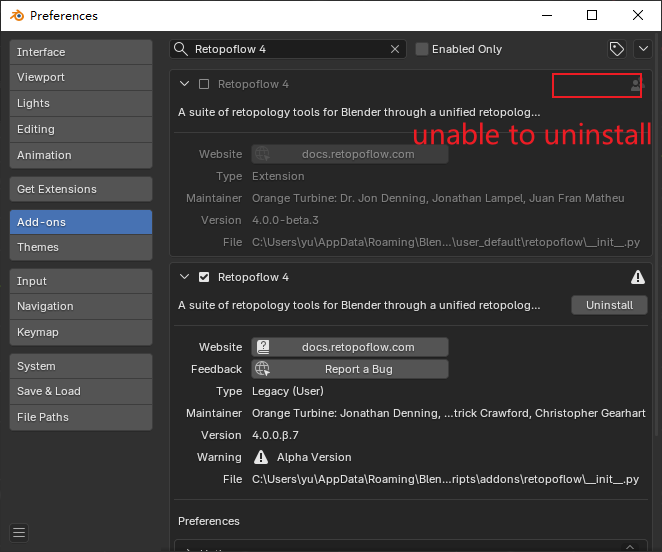662x552 pixels.
Task: Click the version 4.0.0.β.7 text
Action: (x=275, y=435)
